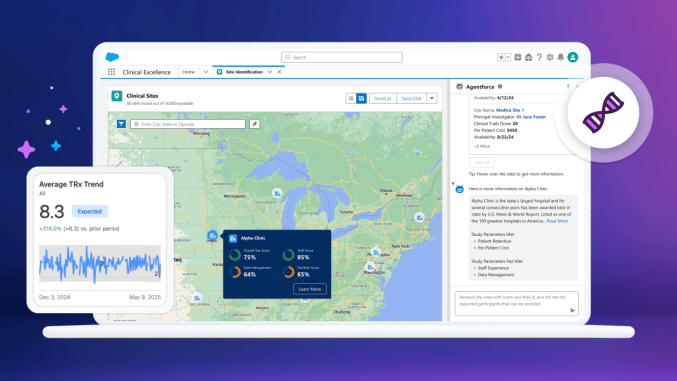The width and height of the screenshot is (677, 381).
Task: Expand more actions dropdown beside Send CDA
Action: coord(432,98)
